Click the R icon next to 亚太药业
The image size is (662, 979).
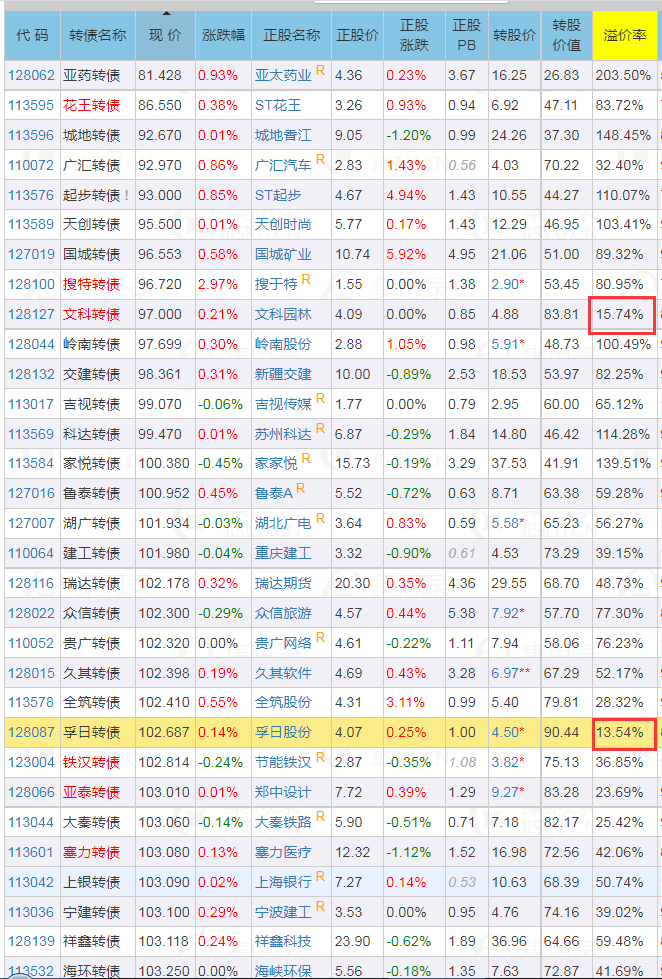tap(320, 71)
